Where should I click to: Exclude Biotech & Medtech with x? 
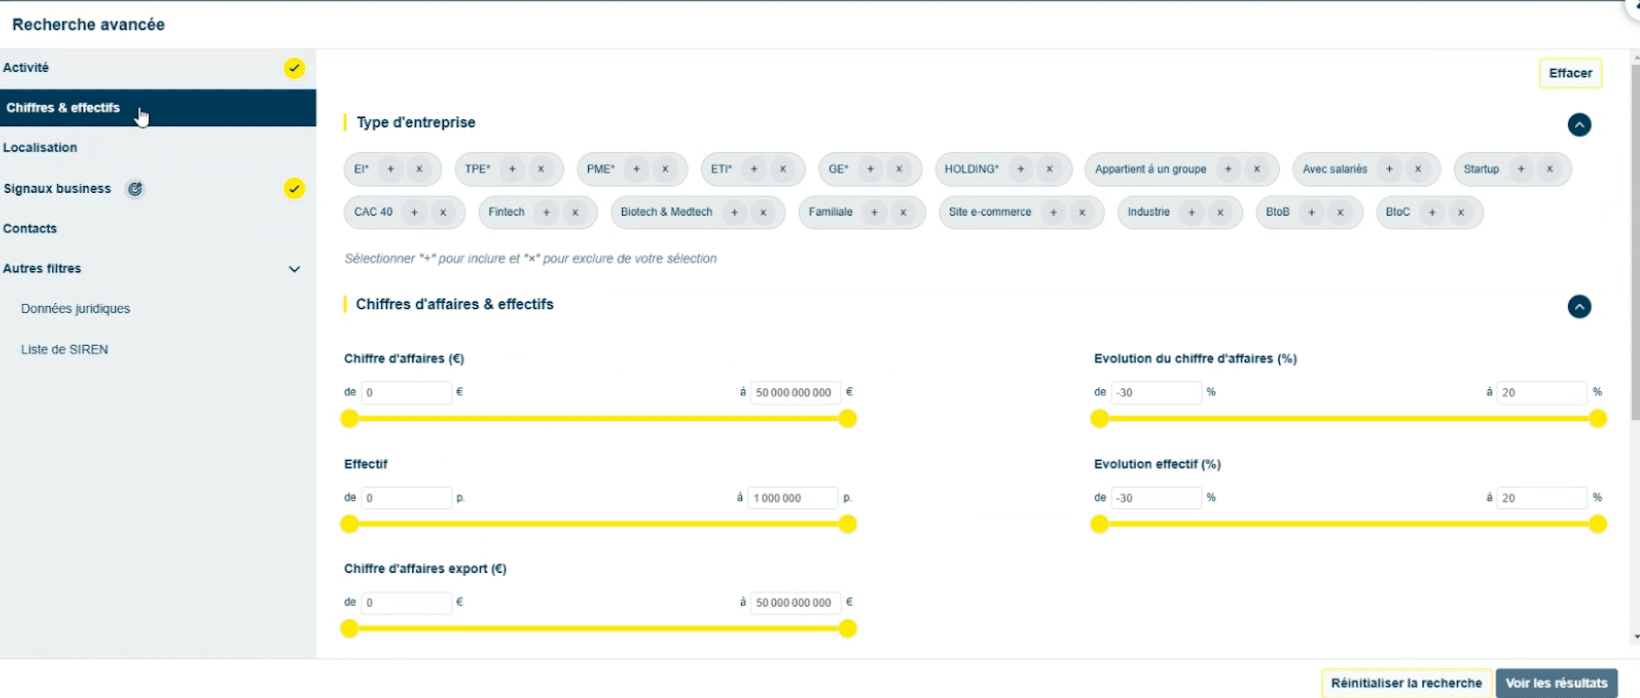(x=763, y=212)
